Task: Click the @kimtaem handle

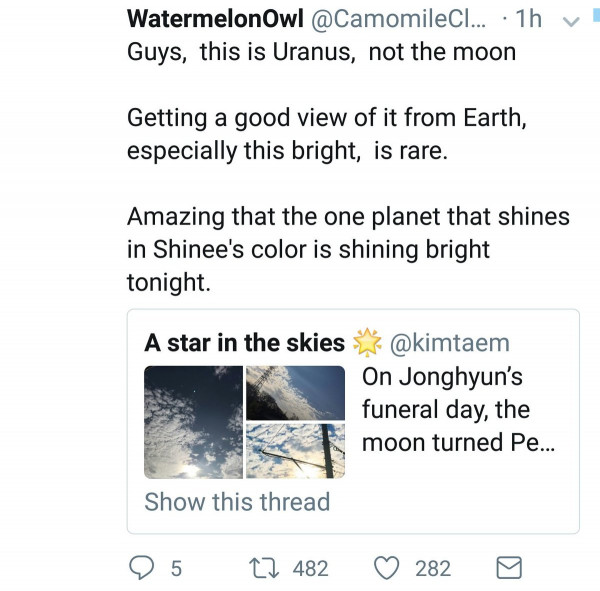Action: click(x=449, y=343)
